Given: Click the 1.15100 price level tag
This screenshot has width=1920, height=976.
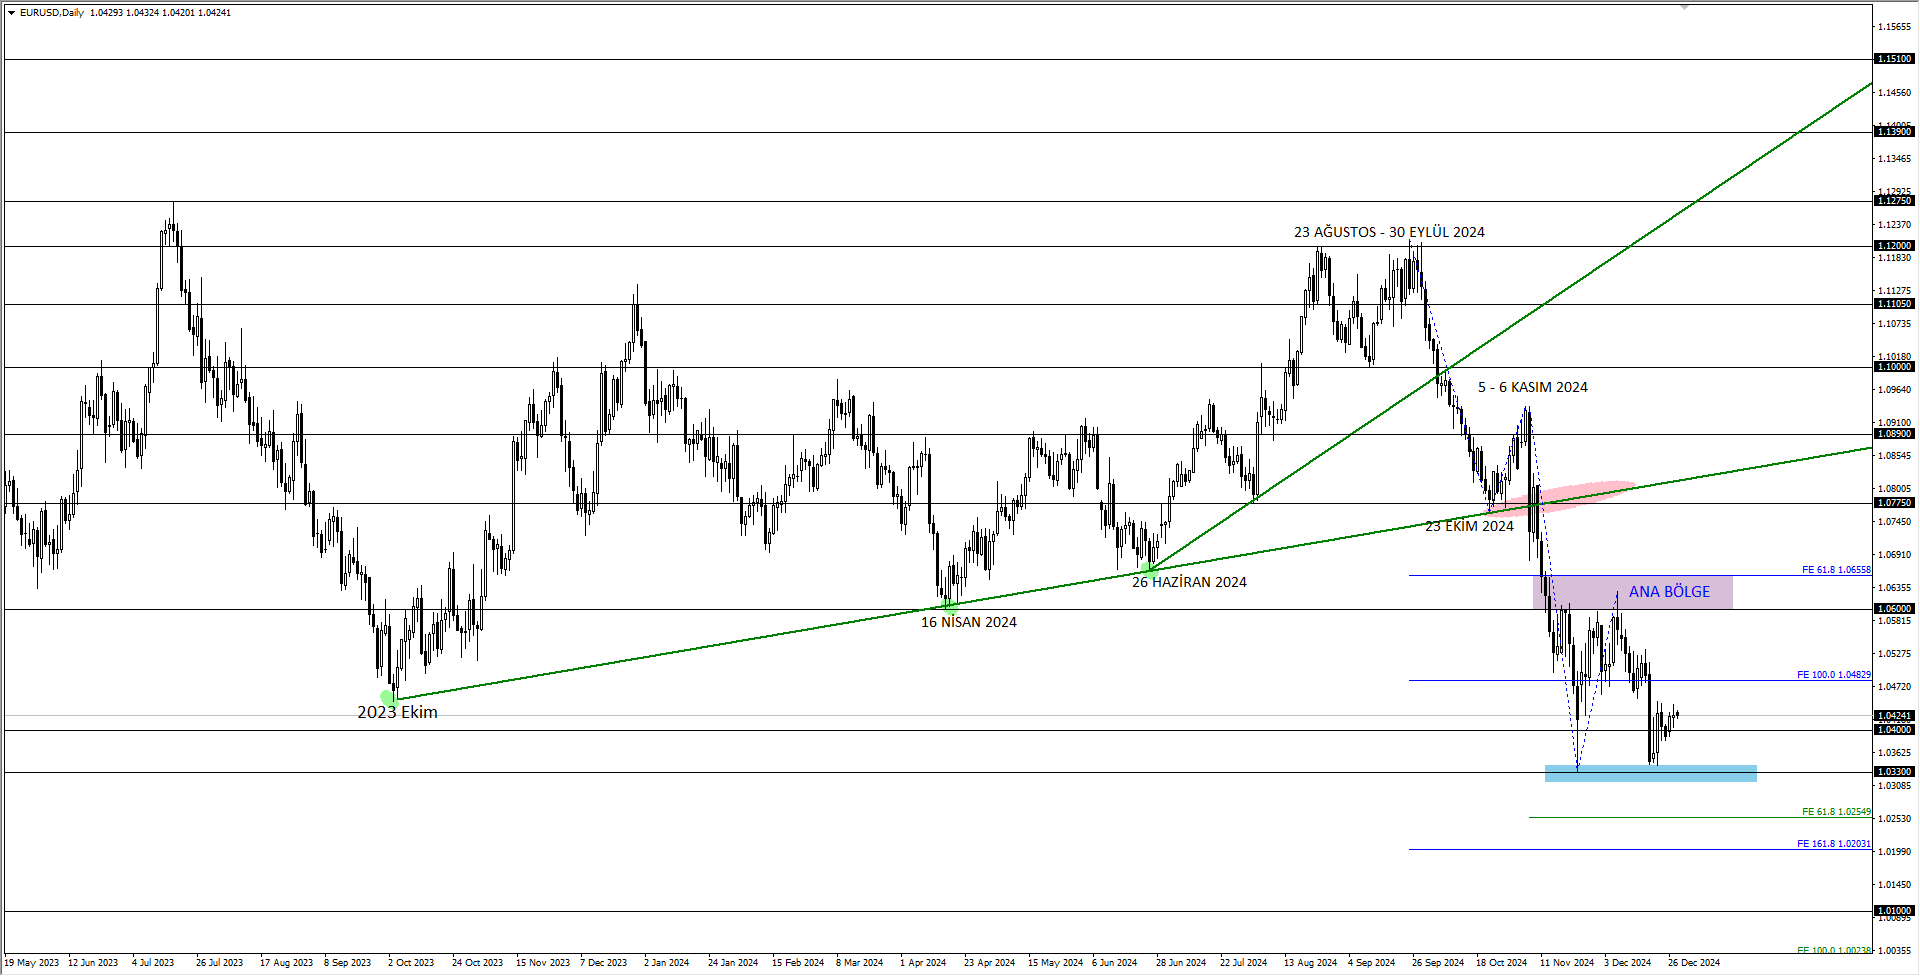Looking at the screenshot, I should click(x=1894, y=59).
